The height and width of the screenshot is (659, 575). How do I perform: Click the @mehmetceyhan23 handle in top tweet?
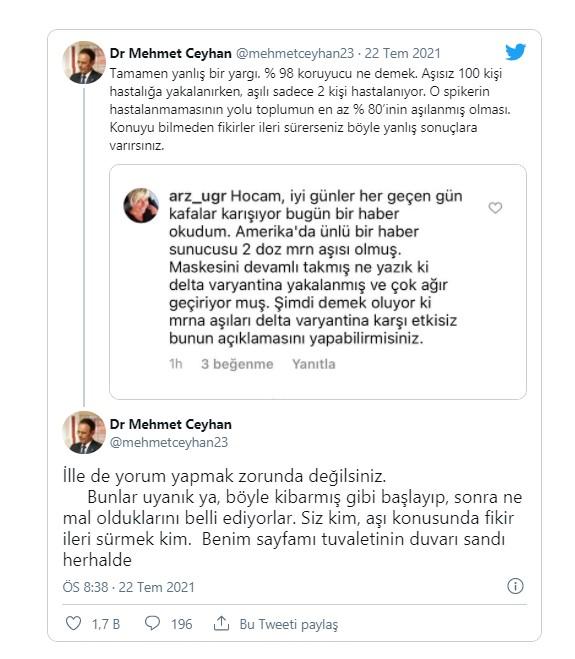tap(295, 53)
